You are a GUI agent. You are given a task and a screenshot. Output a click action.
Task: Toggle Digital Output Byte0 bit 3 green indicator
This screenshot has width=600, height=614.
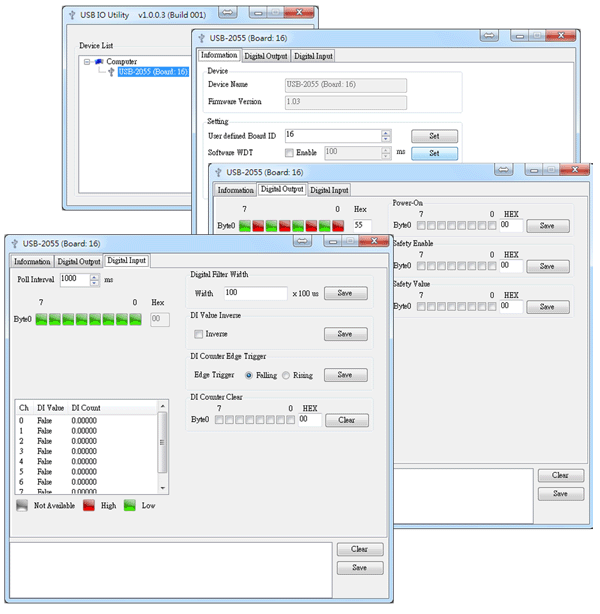click(298, 226)
